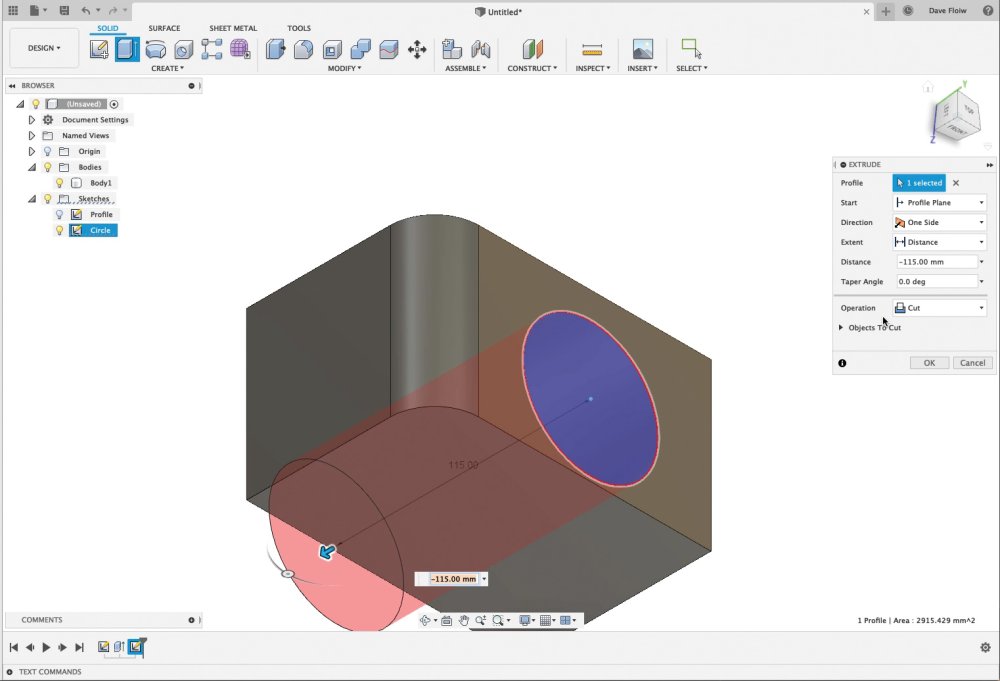Open the Modify menu
Screen dimensions: 1000x681
point(344,68)
